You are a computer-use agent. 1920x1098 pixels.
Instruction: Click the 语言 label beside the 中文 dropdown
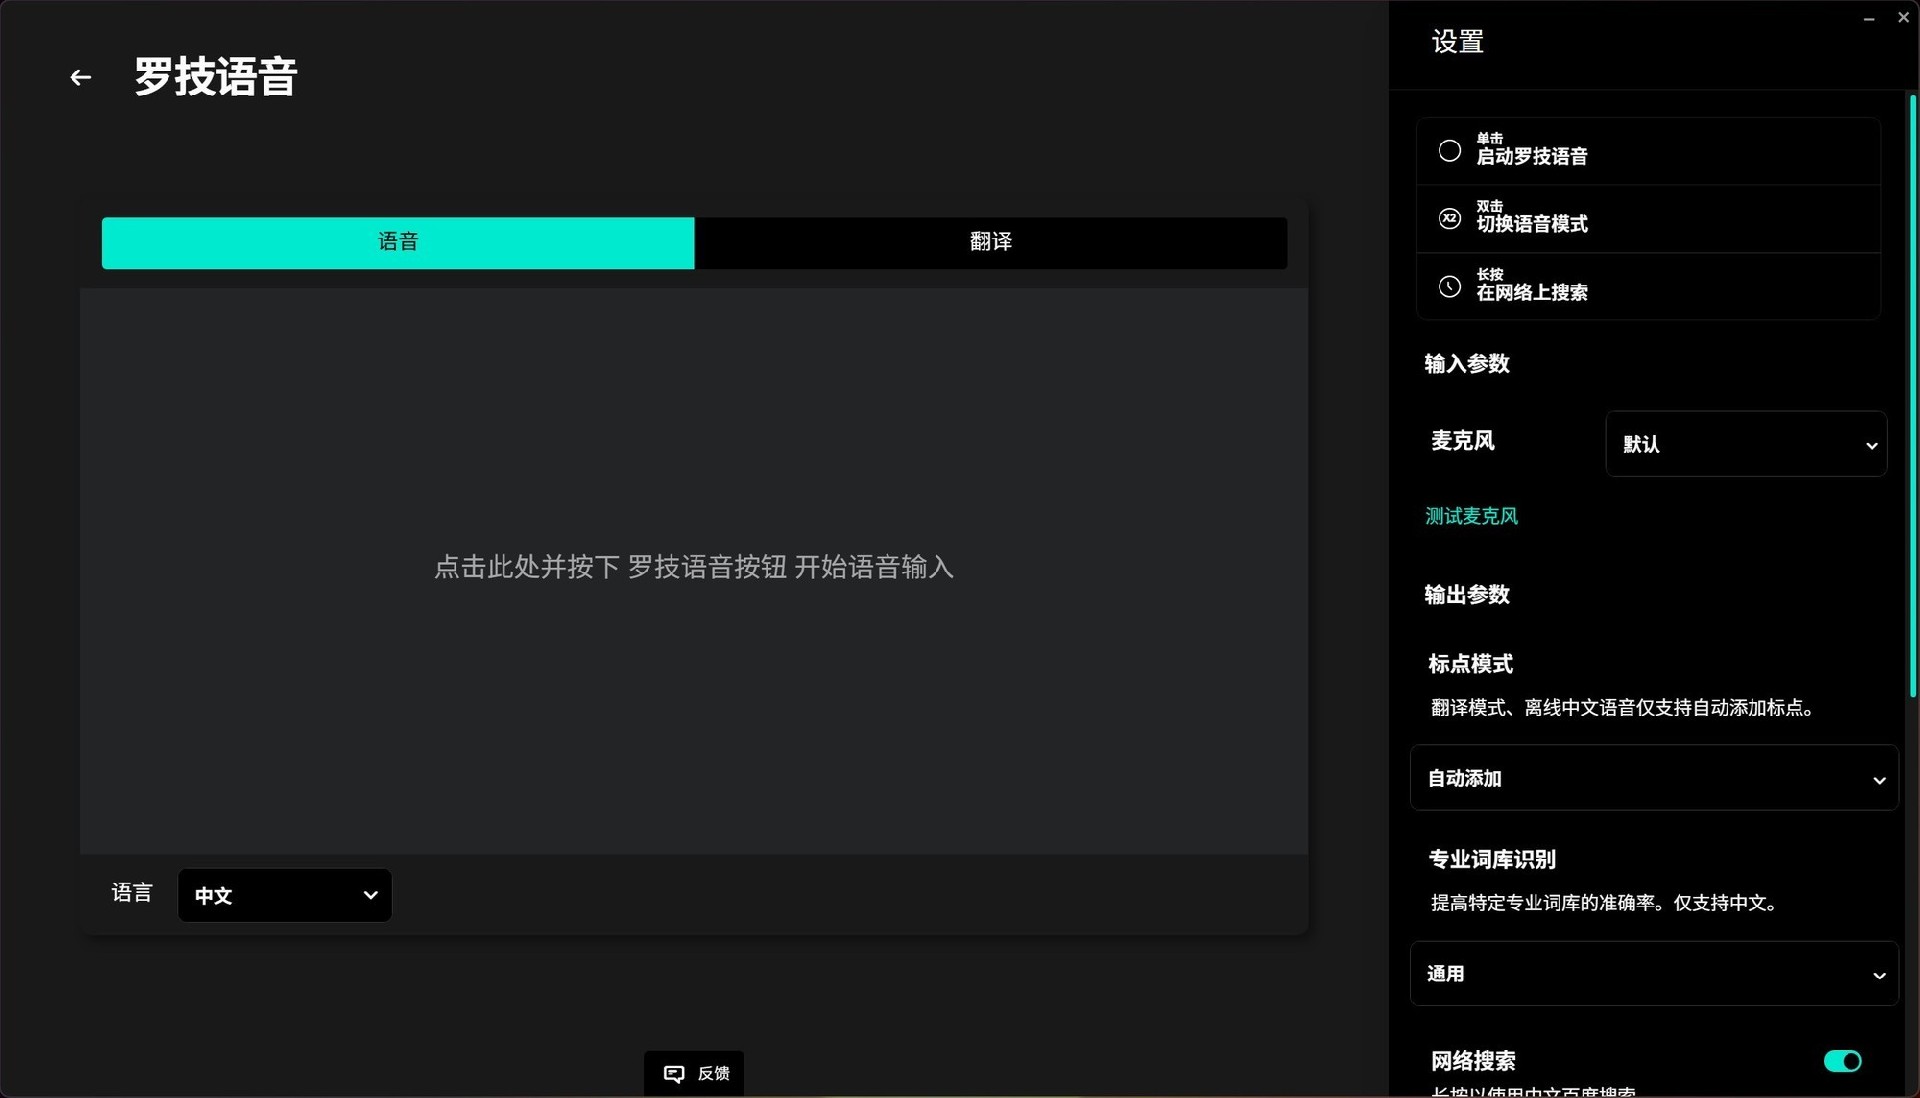[x=132, y=893]
